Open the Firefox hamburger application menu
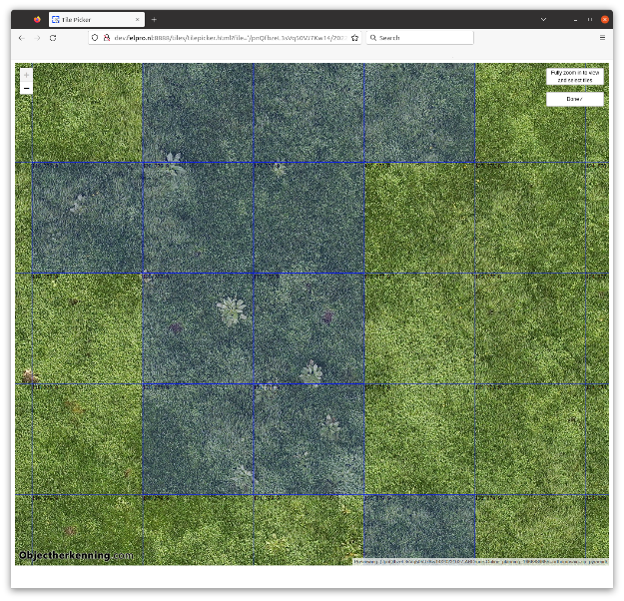 pyautogui.click(x=602, y=37)
